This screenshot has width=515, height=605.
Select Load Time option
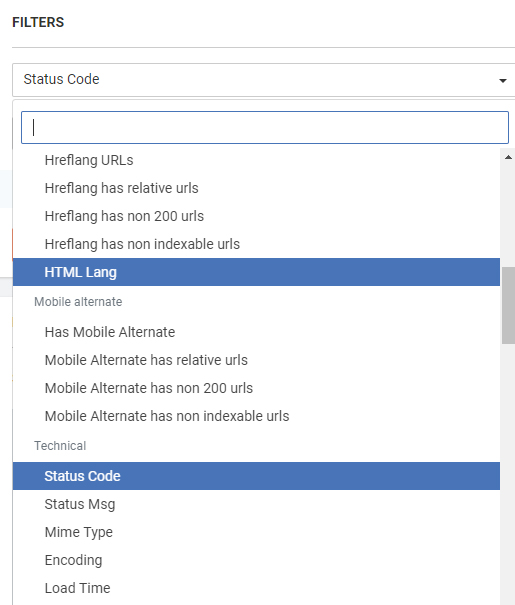[x=256, y=588]
